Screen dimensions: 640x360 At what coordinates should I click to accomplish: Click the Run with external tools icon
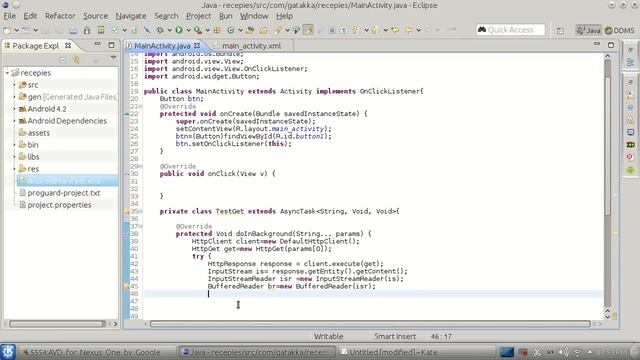coord(198,30)
